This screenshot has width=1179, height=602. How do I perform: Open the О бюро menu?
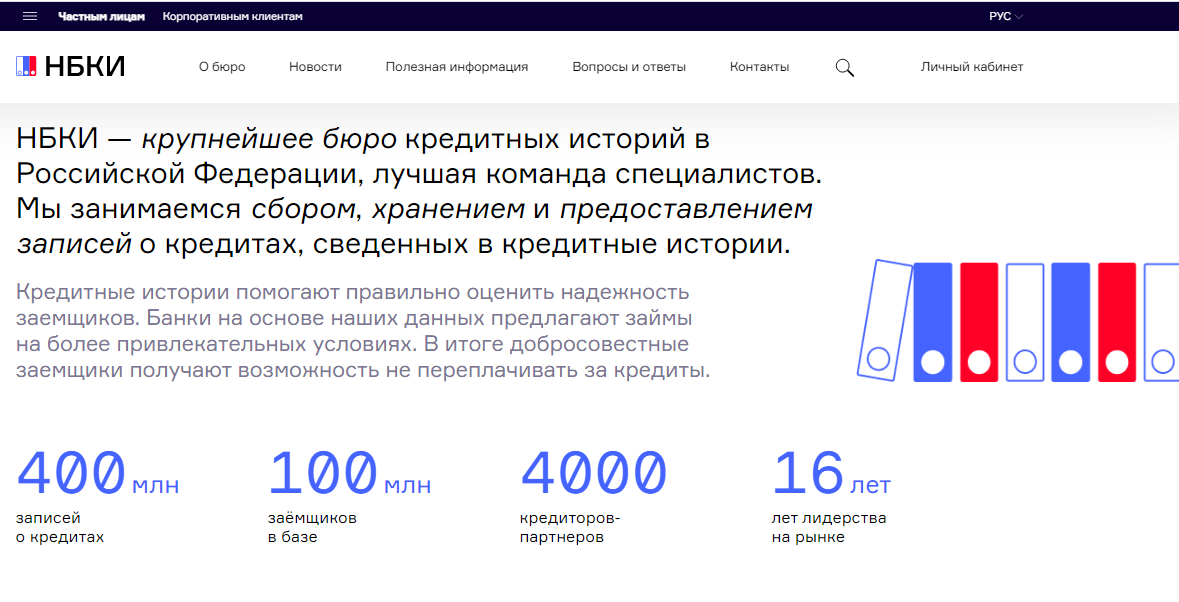pos(222,67)
